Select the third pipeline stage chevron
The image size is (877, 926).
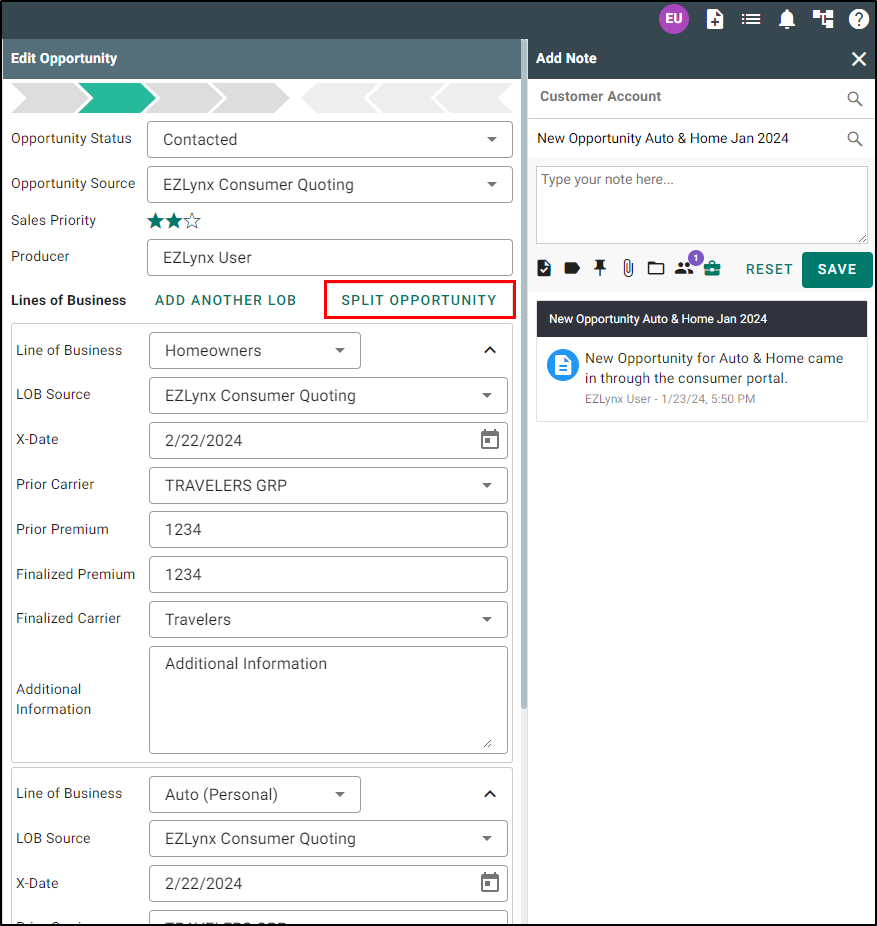[x=184, y=97]
